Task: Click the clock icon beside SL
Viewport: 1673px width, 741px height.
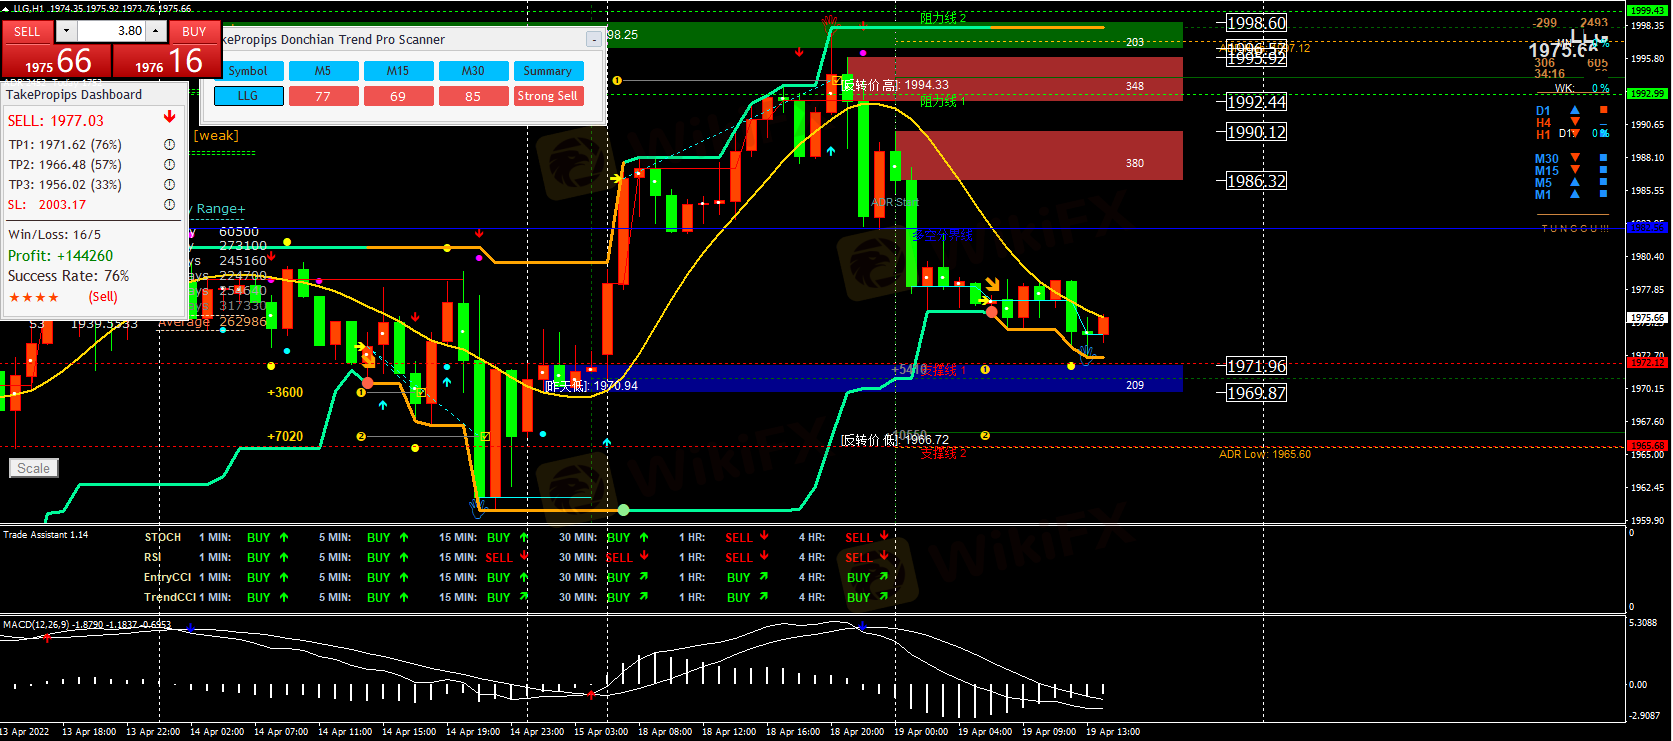Action: pos(170,205)
